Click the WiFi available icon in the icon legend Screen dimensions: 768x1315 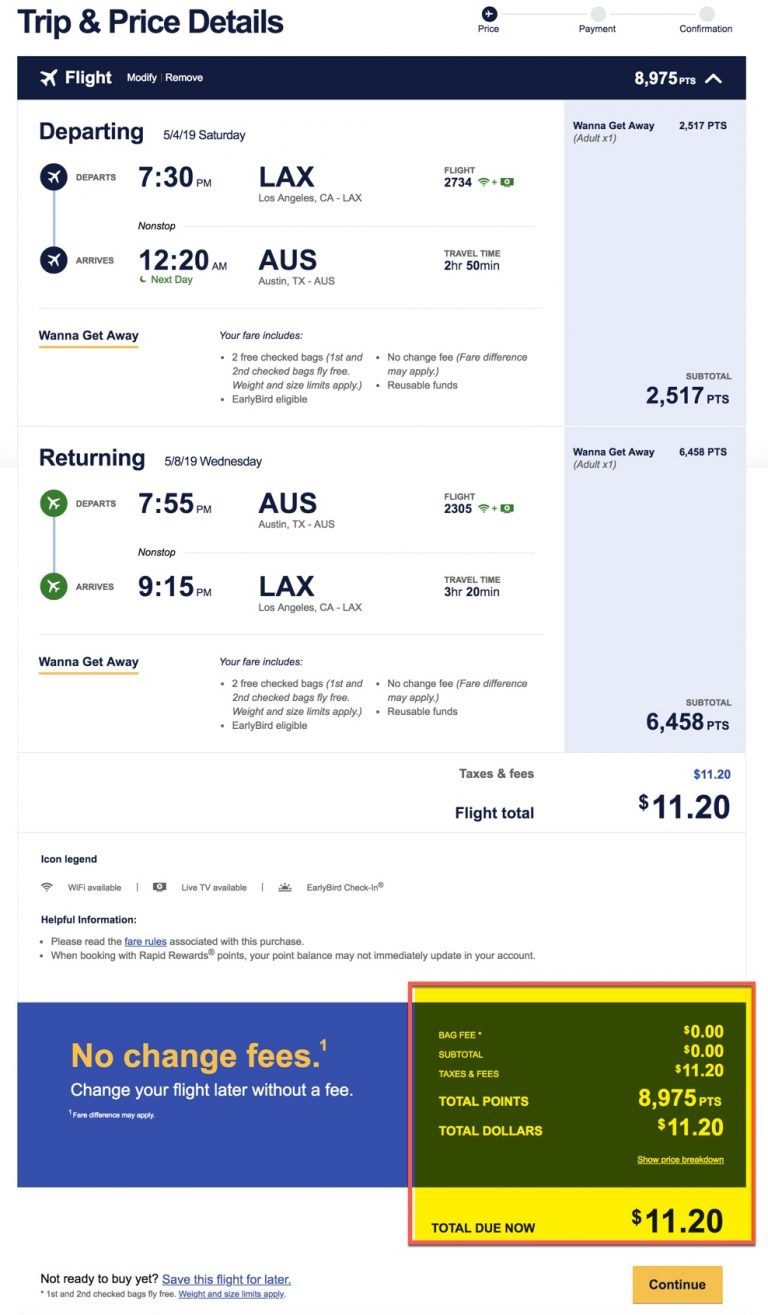pos(46,887)
